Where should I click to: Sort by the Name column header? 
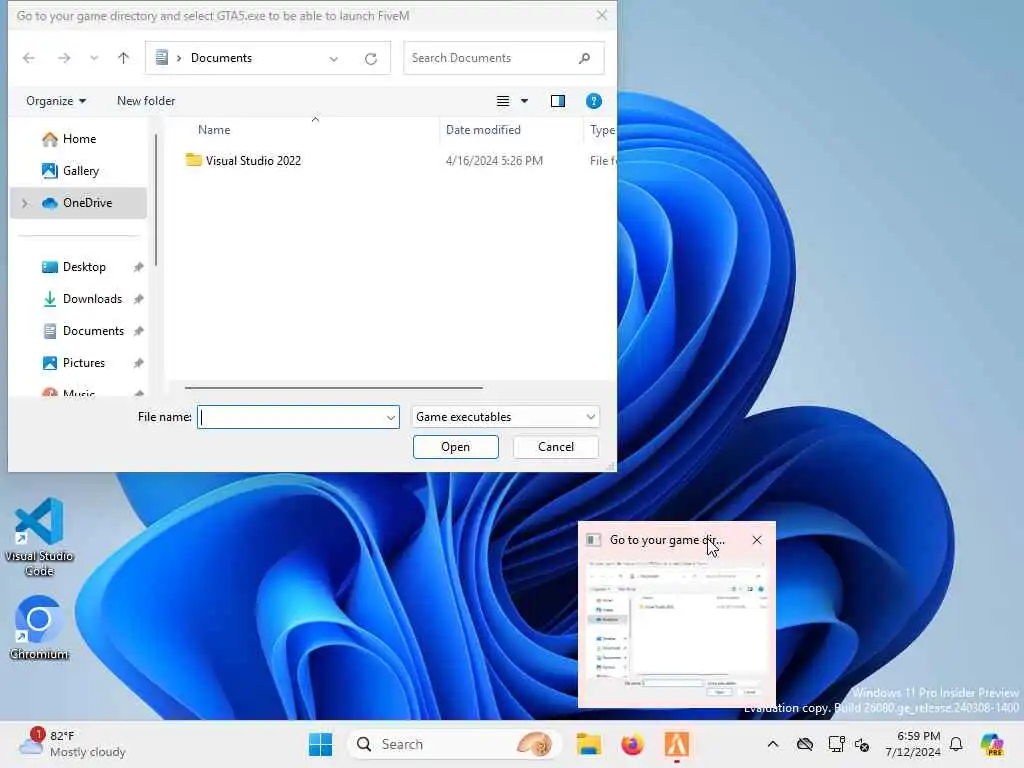[x=214, y=130]
